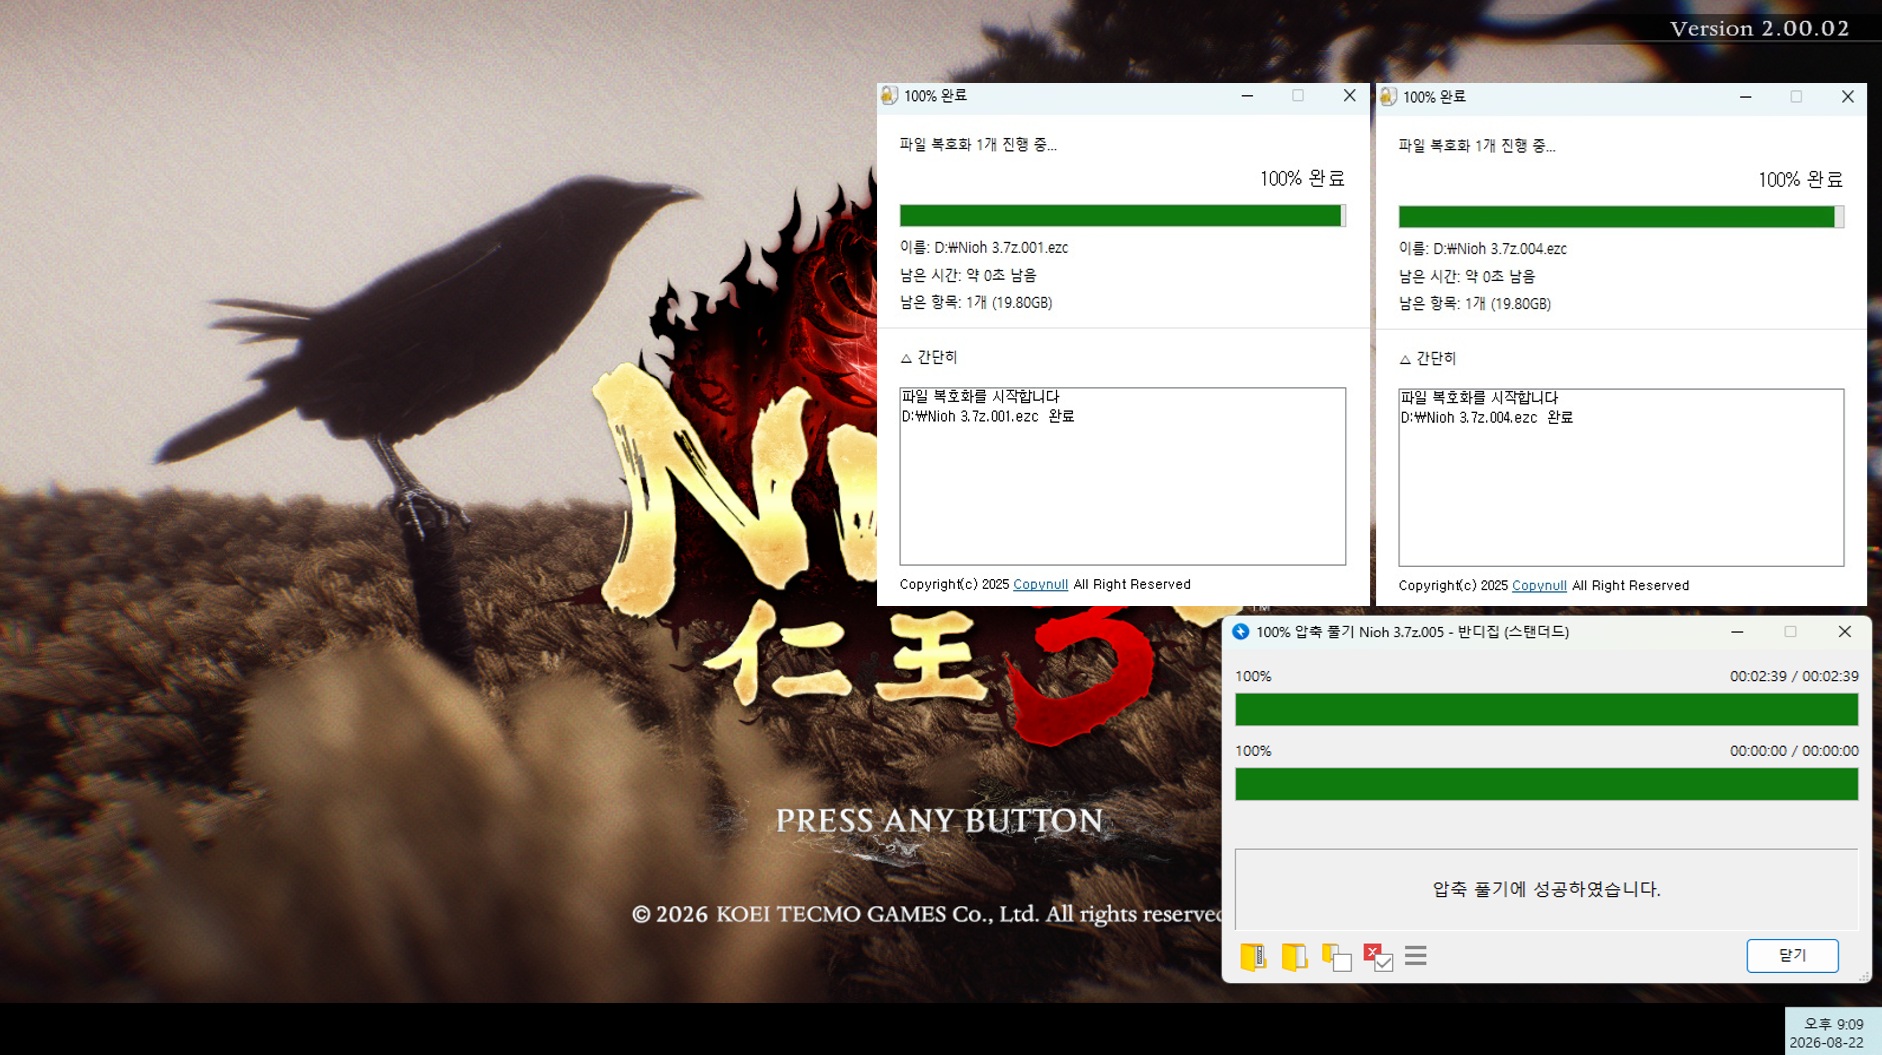Click the "00:00:00 / 00:00:00" time text

[1794, 751]
